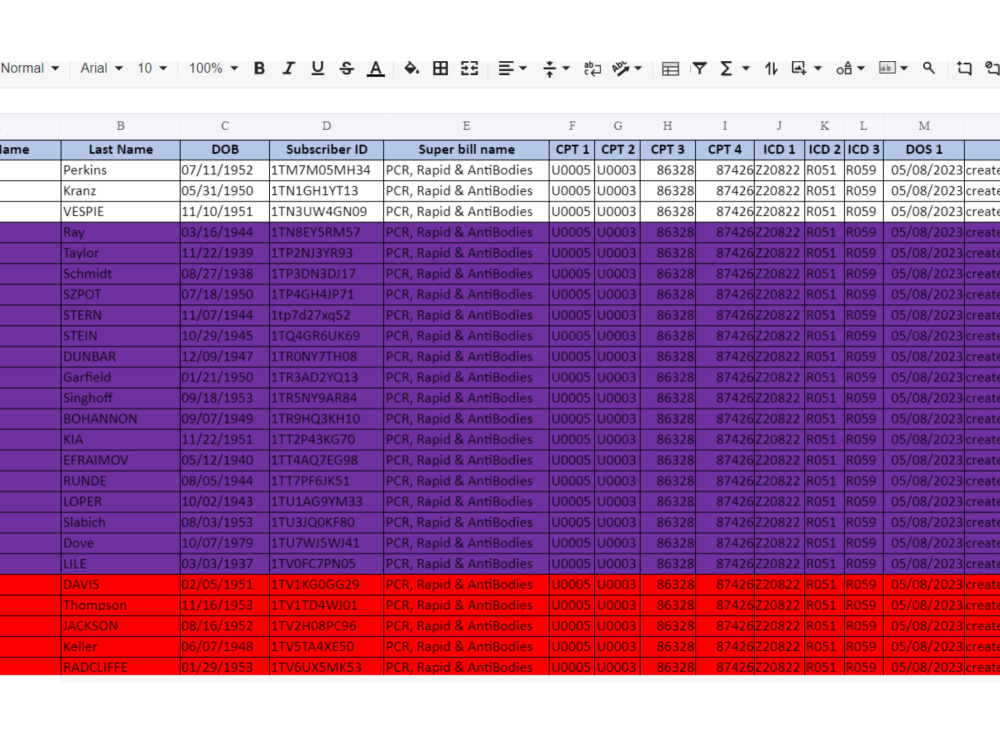Select the 'Last Name' header cell
Screen dimensions: 1000x750
click(x=121, y=149)
